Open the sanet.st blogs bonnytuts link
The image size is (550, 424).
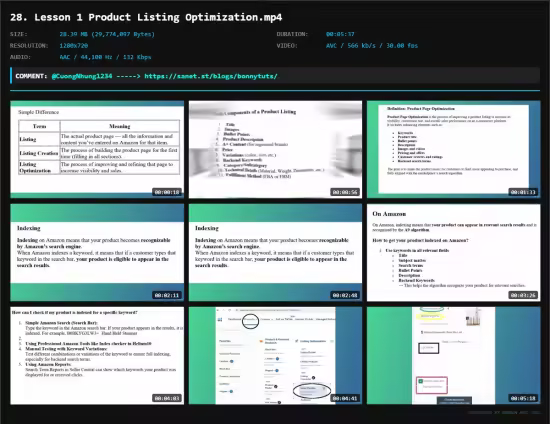coord(211,76)
